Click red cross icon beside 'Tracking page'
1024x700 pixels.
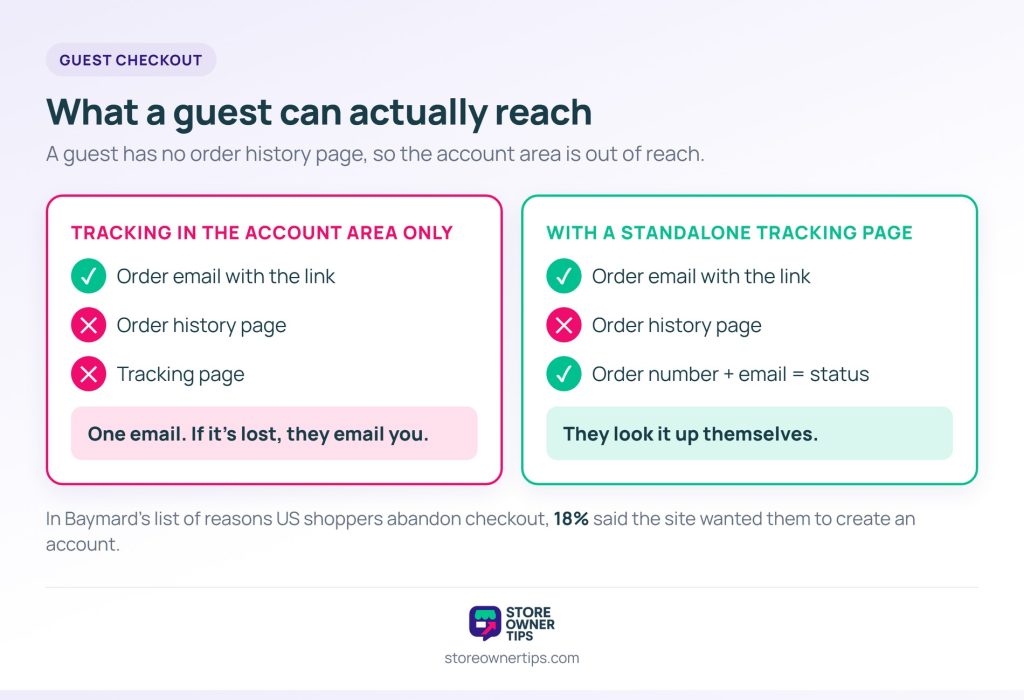[x=89, y=374]
